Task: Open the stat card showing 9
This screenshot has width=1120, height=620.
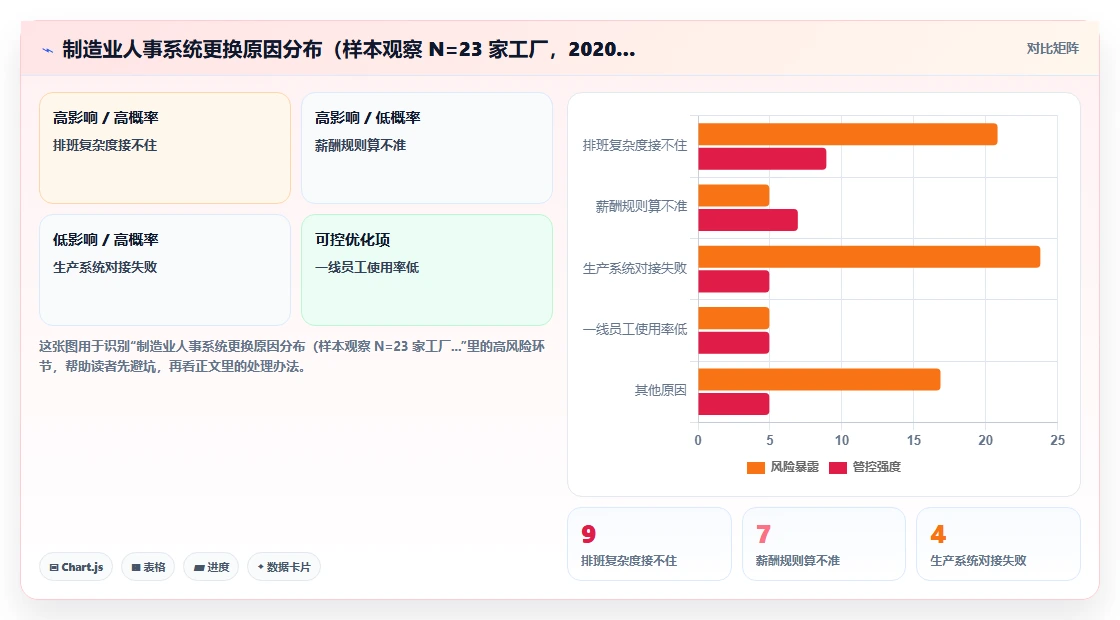Action: tap(649, 544)
